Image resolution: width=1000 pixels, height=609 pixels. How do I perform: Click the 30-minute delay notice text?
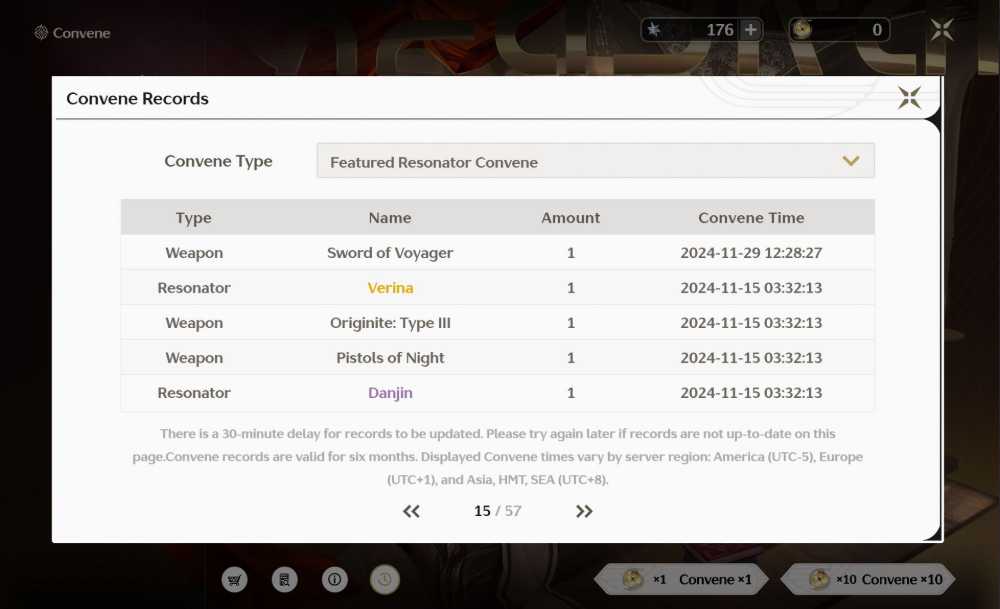(x=497, y=457)
